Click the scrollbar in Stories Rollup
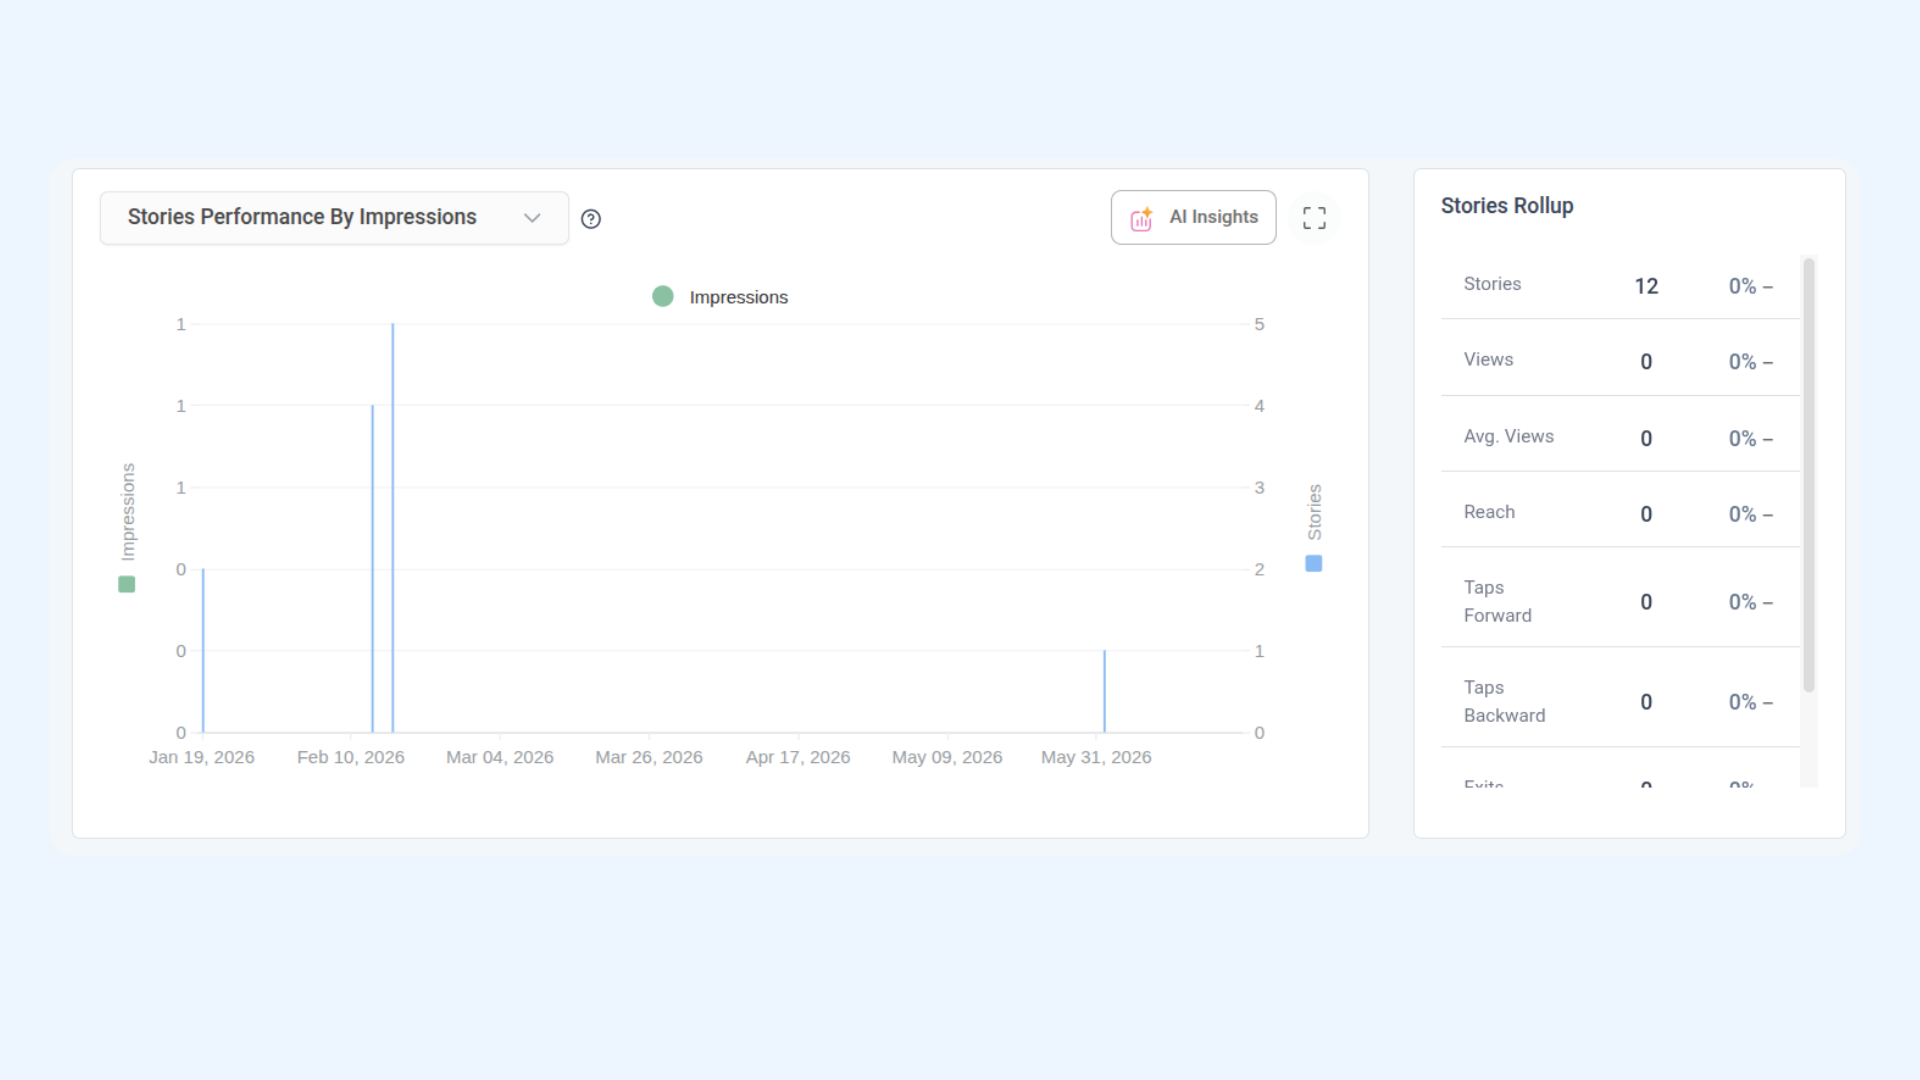This screenshot has height=1080, width=1920. coord(1809,475)
